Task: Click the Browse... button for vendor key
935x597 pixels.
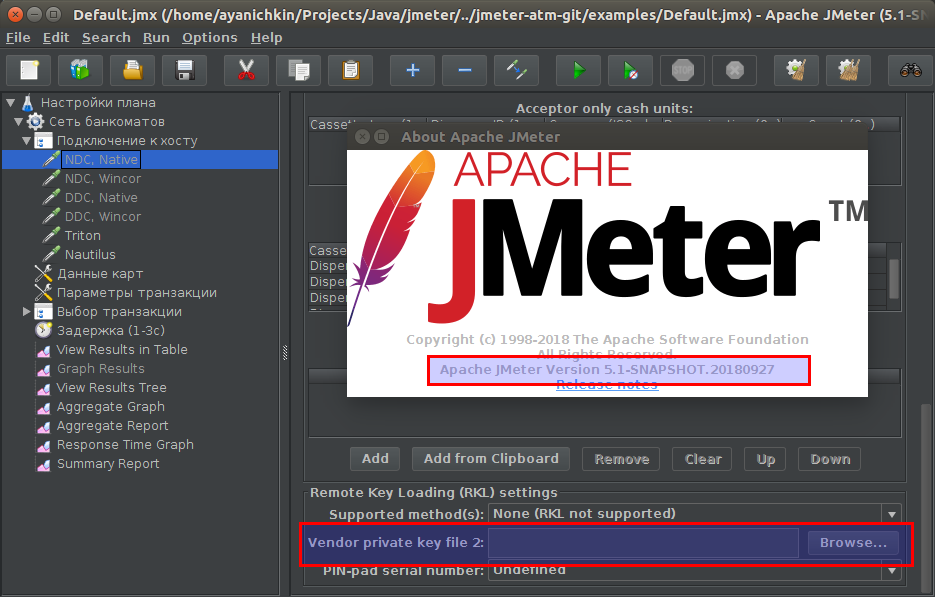Action: point(853,543)
